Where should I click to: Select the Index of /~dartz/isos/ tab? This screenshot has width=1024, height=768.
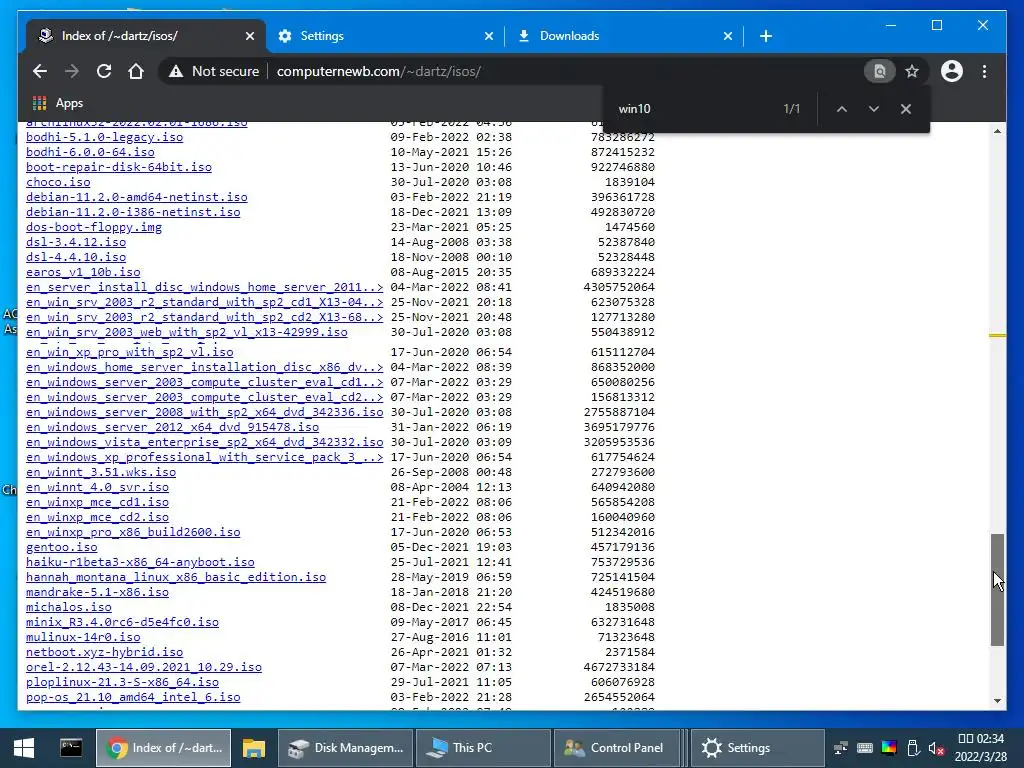(x=144, y=36)
